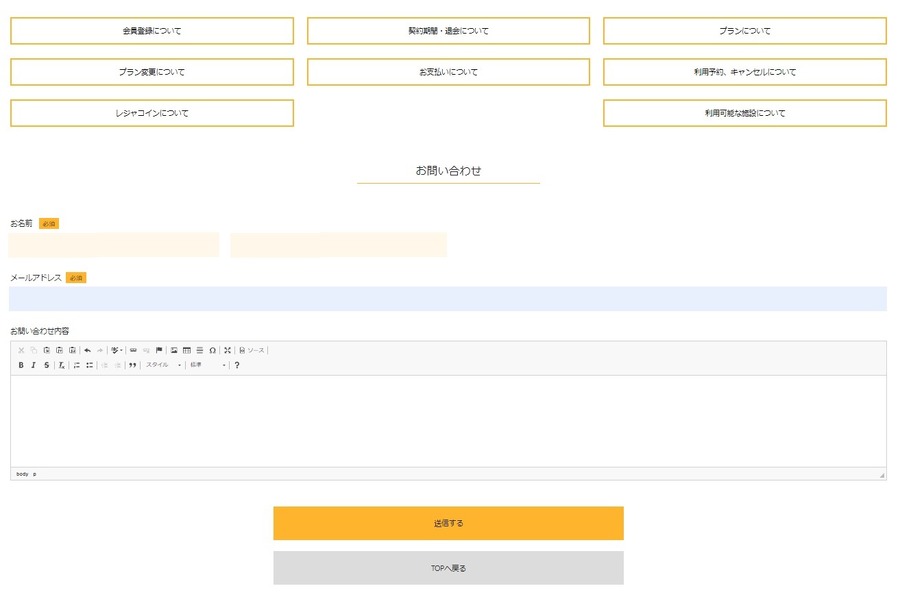Open お支払いについて FAQ category
Viewport: 900px width, 597px height.
448,72
